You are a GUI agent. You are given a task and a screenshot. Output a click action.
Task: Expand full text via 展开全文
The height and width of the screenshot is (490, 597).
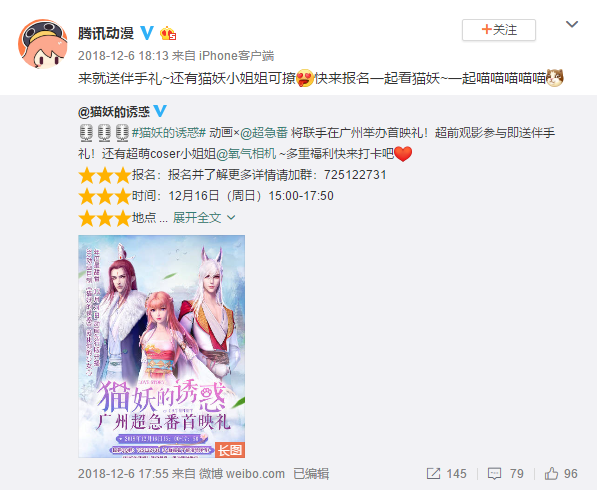point(197,217)
